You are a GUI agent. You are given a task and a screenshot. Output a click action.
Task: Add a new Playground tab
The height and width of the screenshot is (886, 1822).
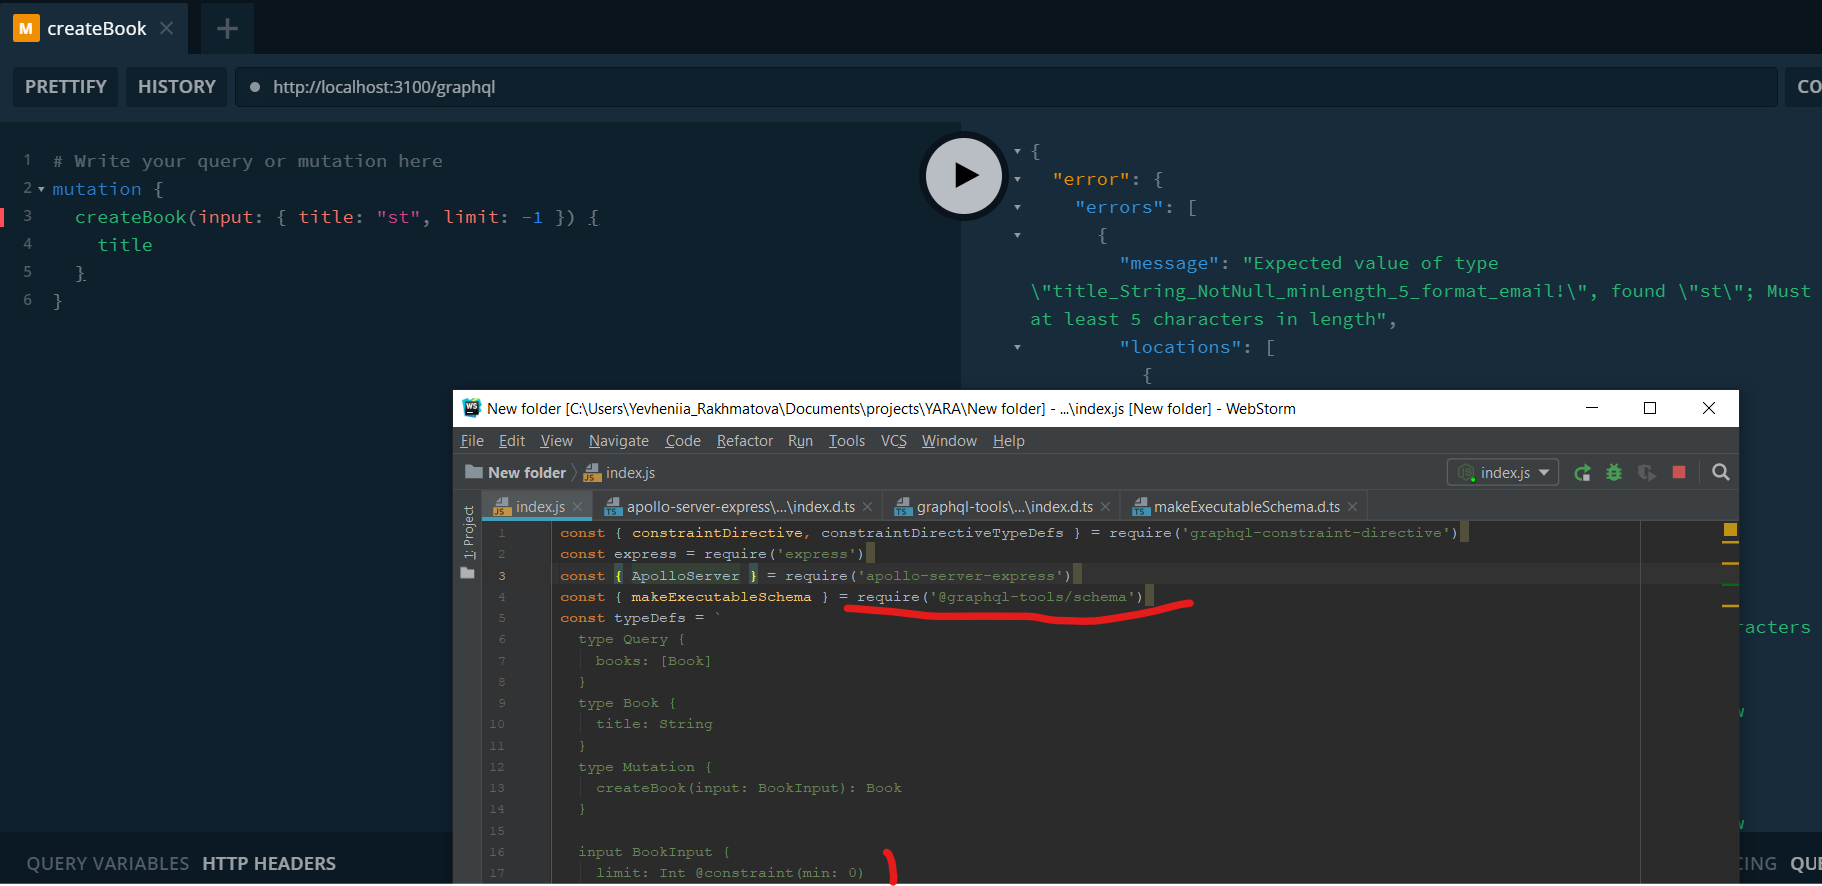pos(227,28)
